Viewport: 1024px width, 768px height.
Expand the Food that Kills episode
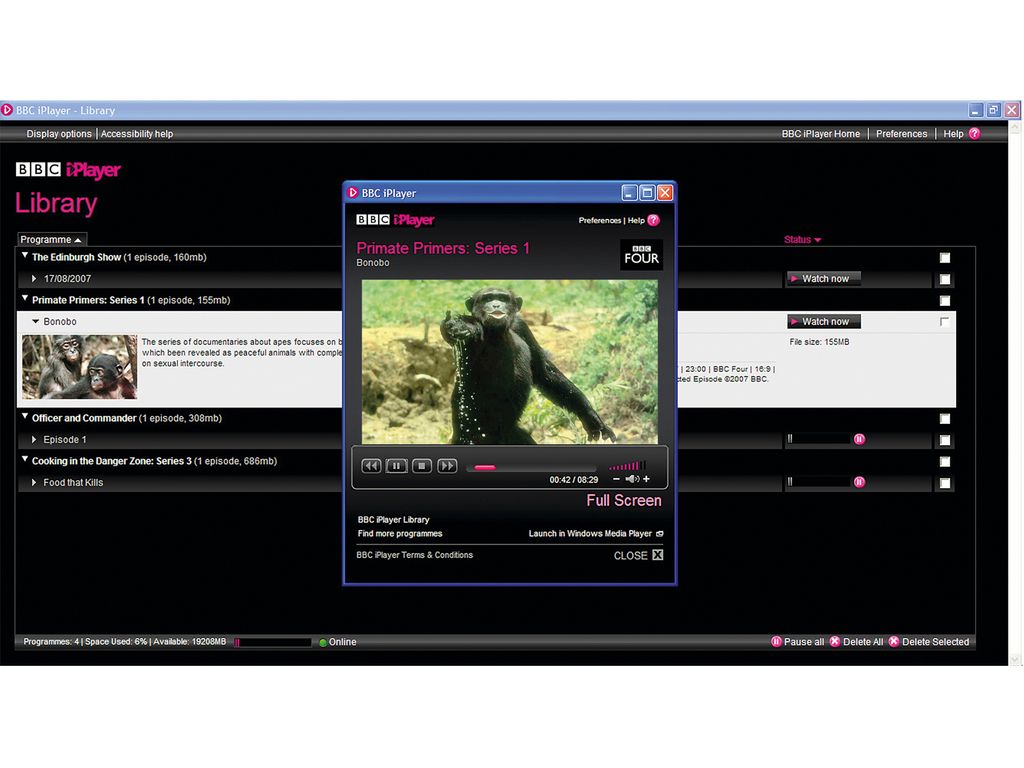pos(33,482)
